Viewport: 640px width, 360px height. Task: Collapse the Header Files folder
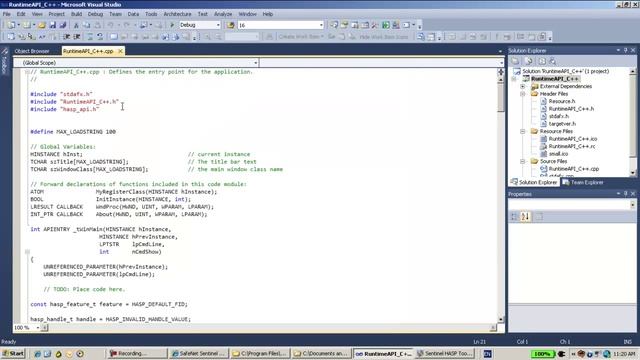coord(523,94)
